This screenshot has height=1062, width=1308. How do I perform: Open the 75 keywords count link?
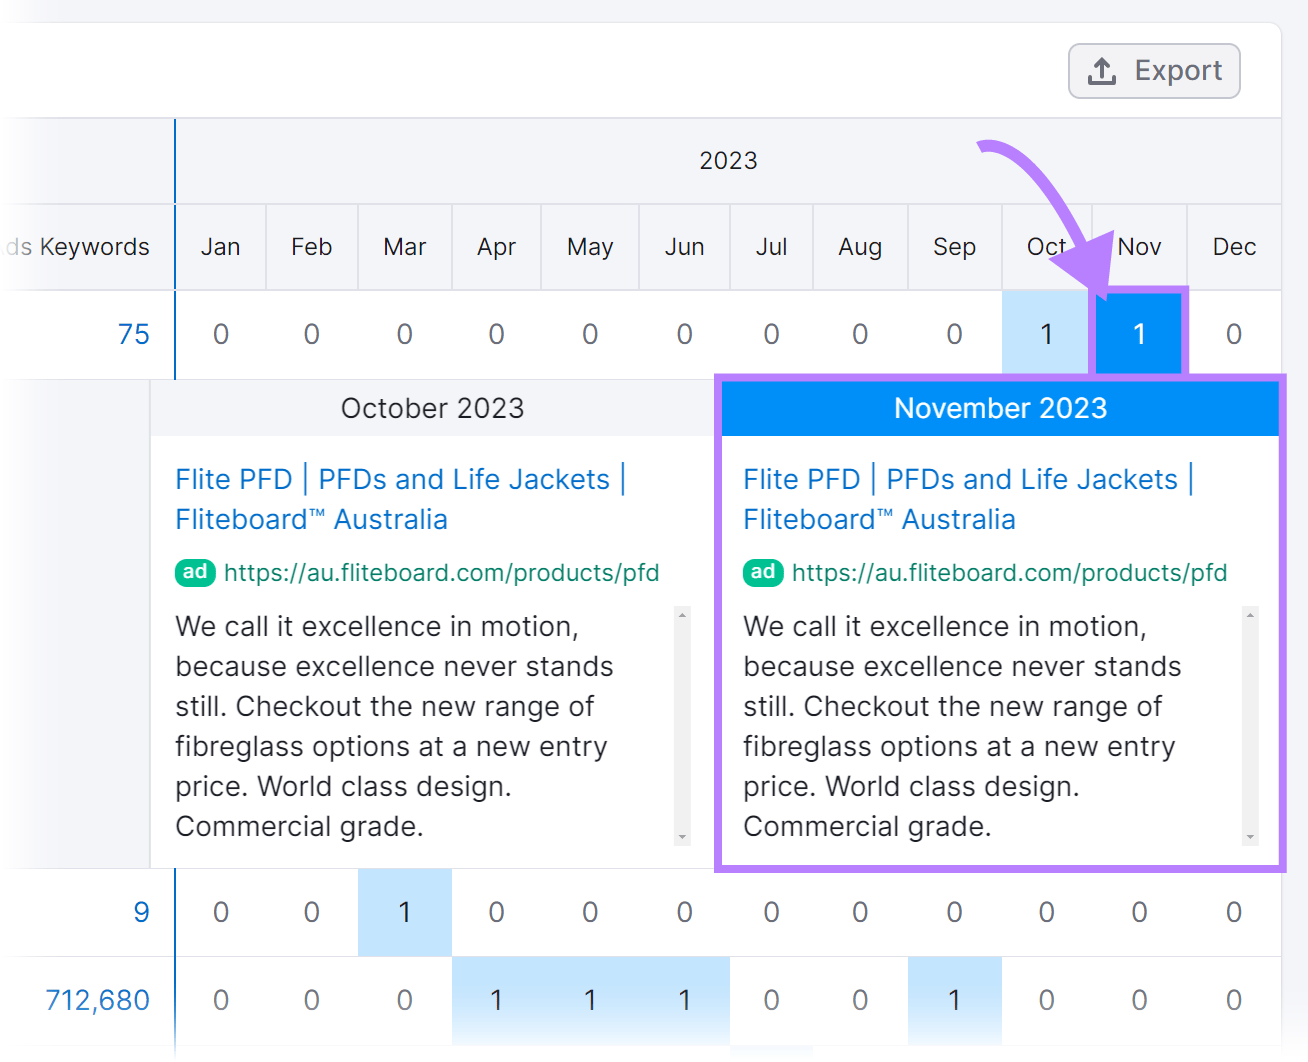click(133, 334)
